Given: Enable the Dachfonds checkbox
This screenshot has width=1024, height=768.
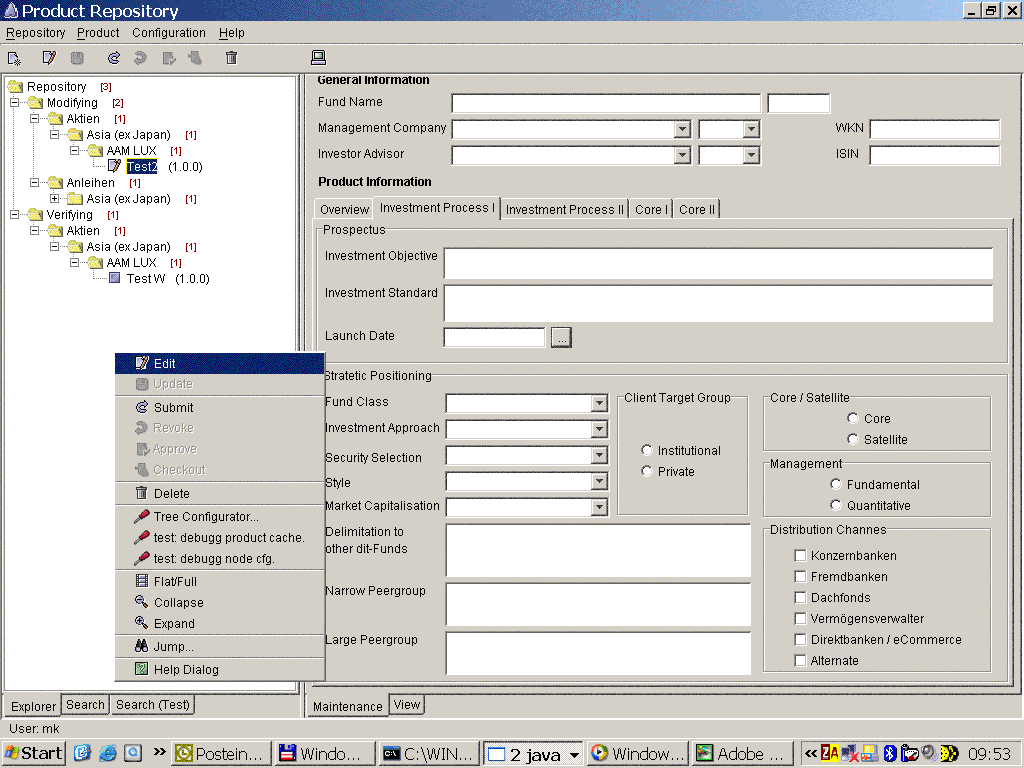Looking at the screenshot, I should click(x=800, y=598).
